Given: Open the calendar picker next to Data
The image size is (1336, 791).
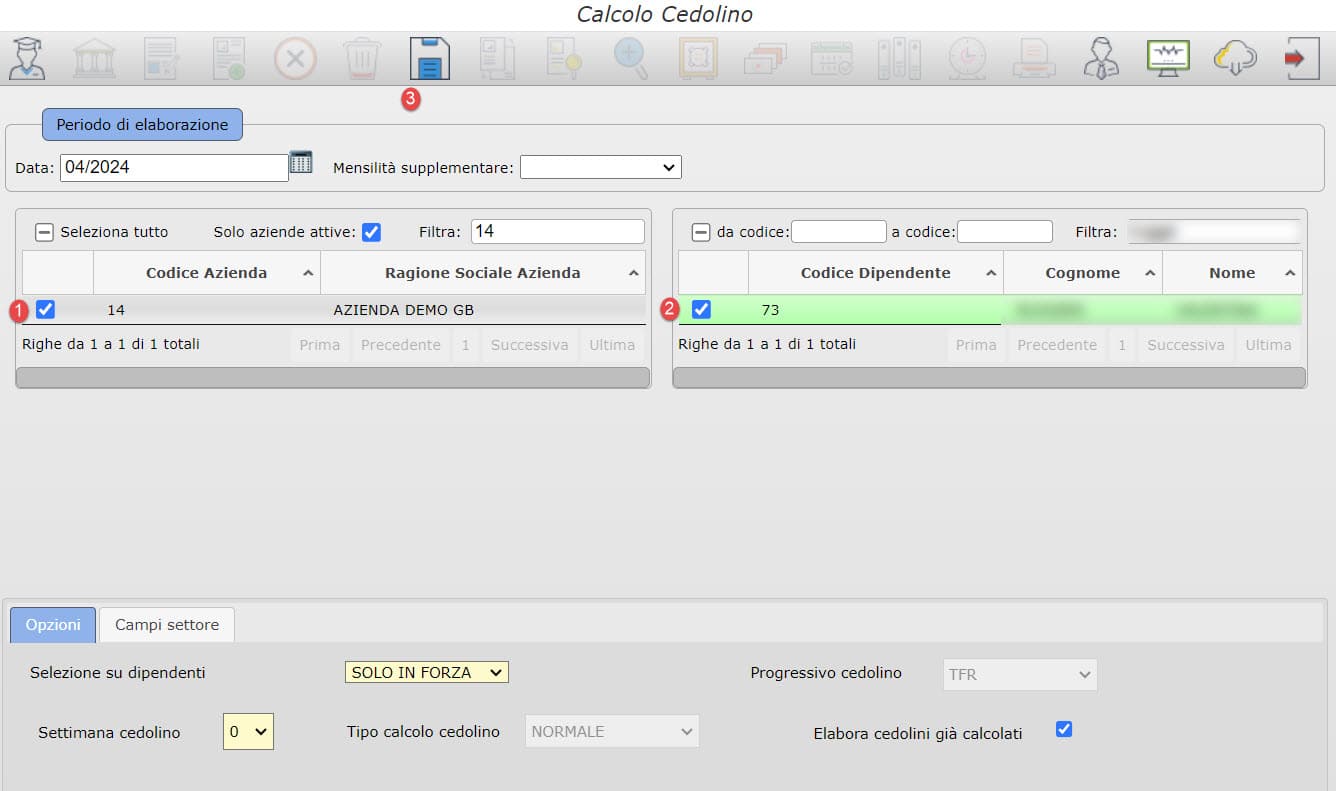Looking at the screenshot, I should (301, 163).
